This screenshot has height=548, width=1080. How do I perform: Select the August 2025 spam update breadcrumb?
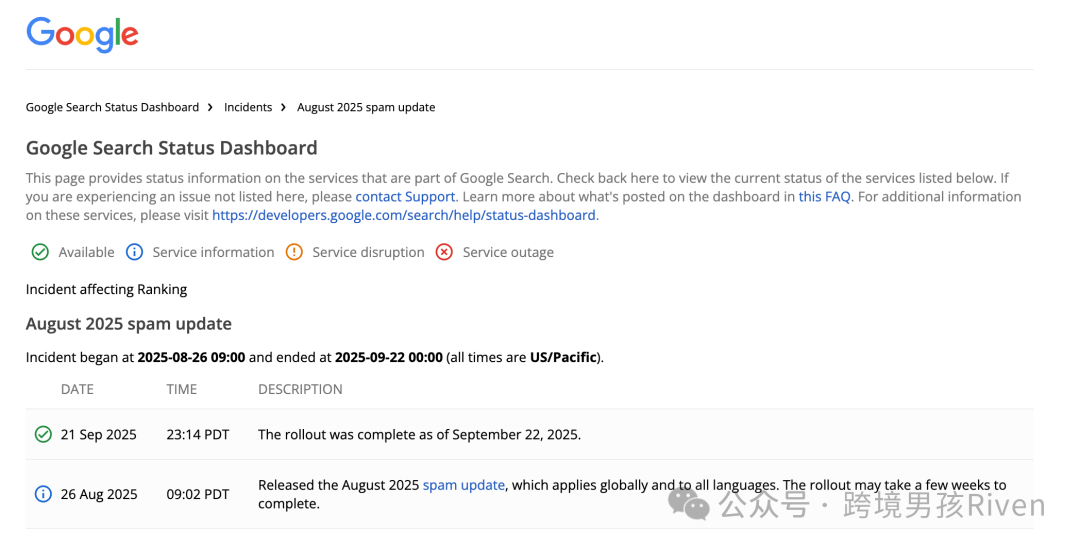[366, 107]
